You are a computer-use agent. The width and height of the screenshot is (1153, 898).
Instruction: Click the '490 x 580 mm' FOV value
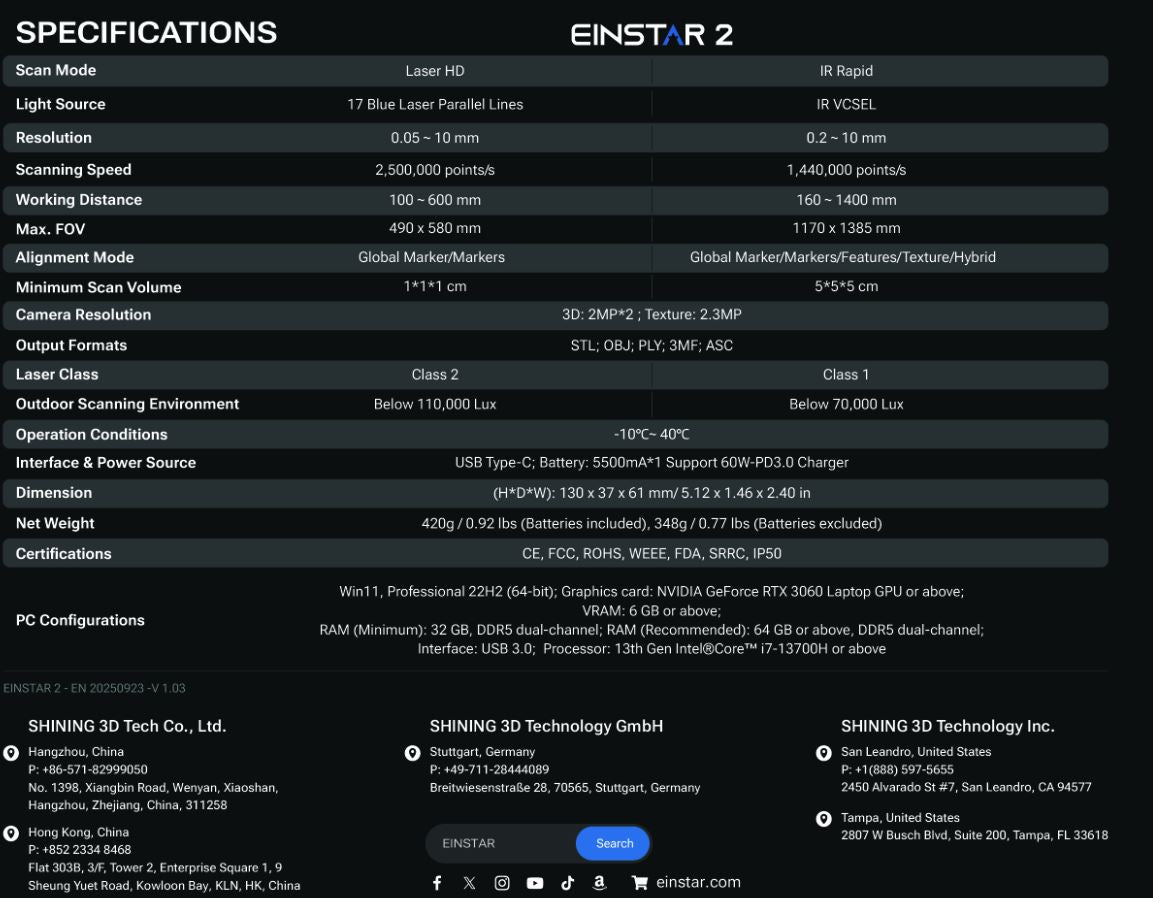point(435,228)
